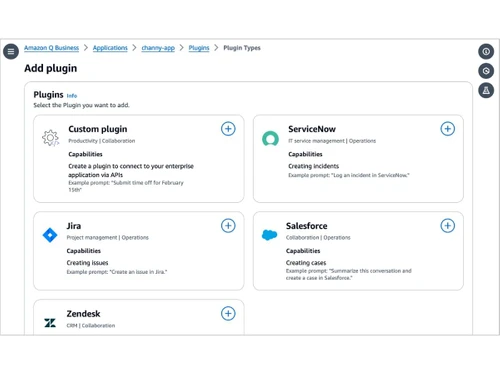Click 'IT service management | Operations' text
The width and height of the screenshot is (500, 375).
tap(332, 141)
